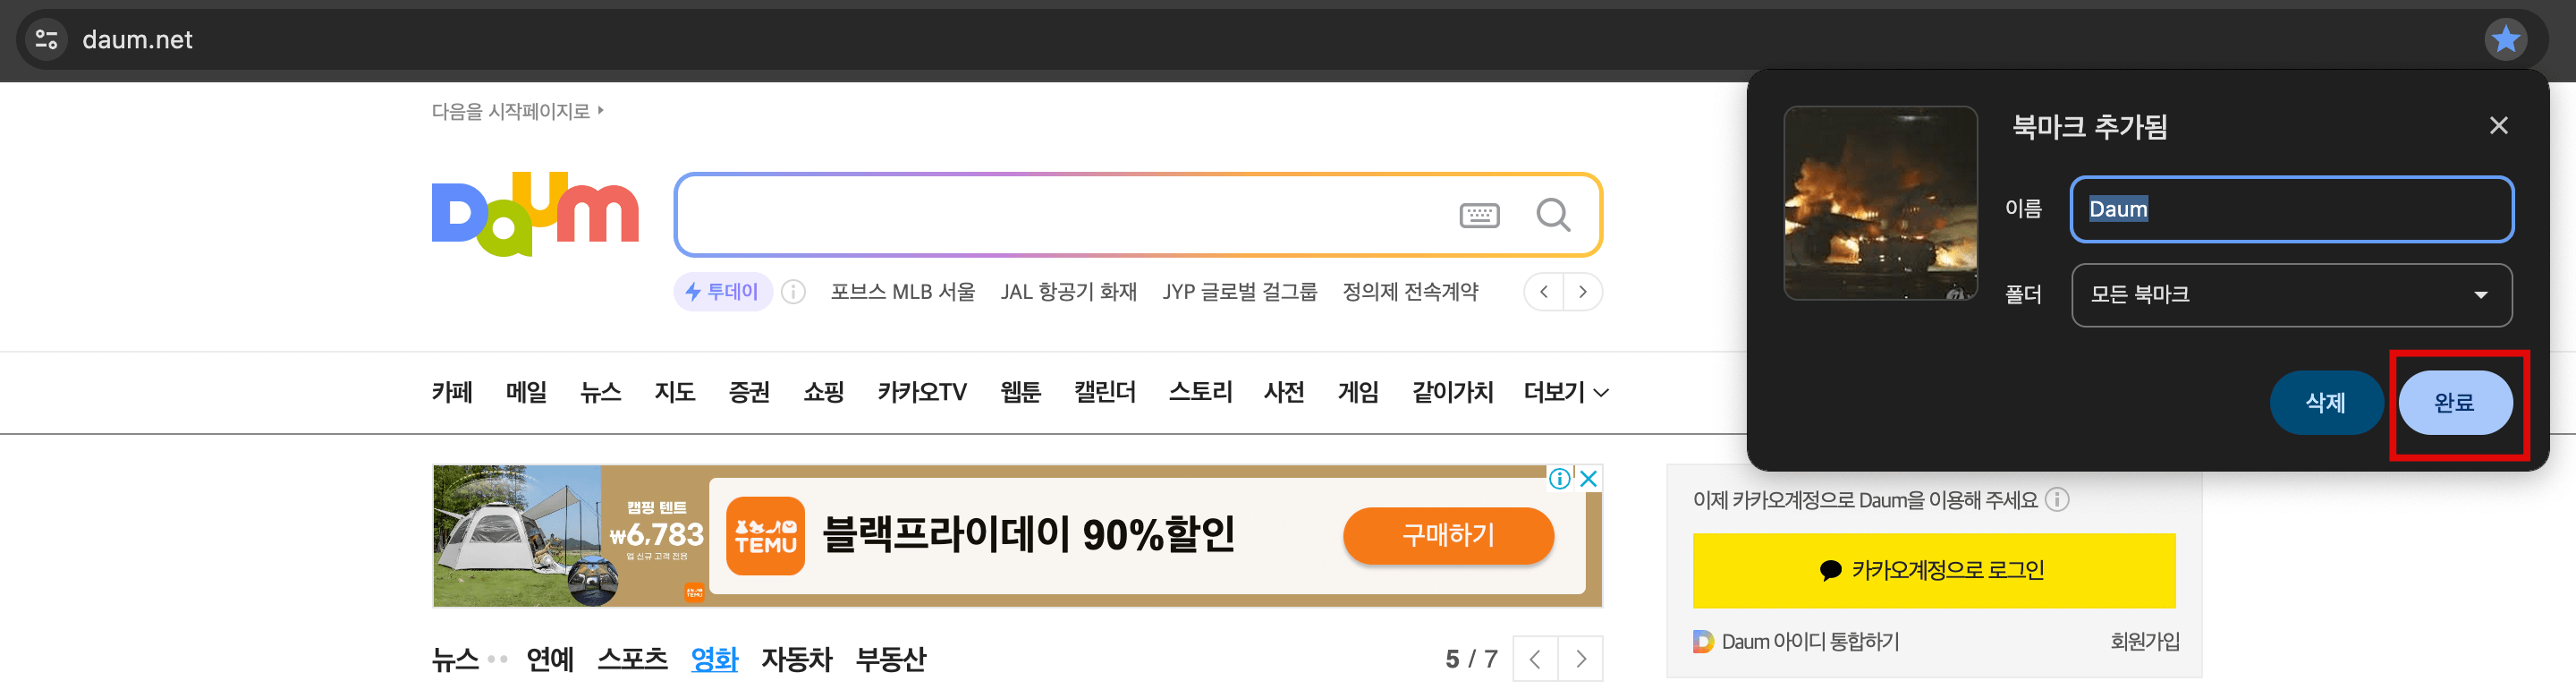2576x698 pixels.
Task: Click the Daum logo
Action: [535, 214]
